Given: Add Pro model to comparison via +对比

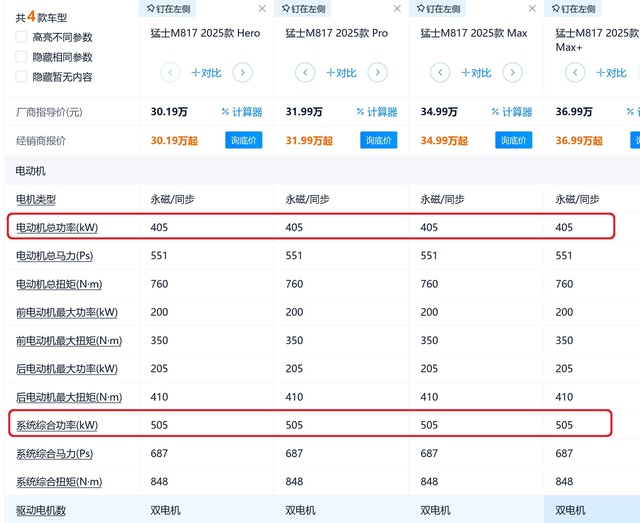Looking at the screenshot, I should 341,73.
